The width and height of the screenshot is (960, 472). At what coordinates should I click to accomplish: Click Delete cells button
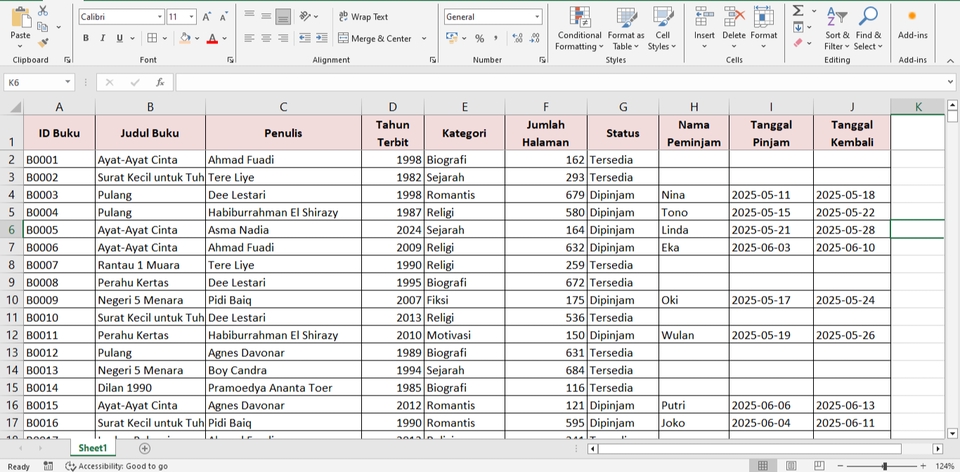pyautogui.click(x=734, y=28)
